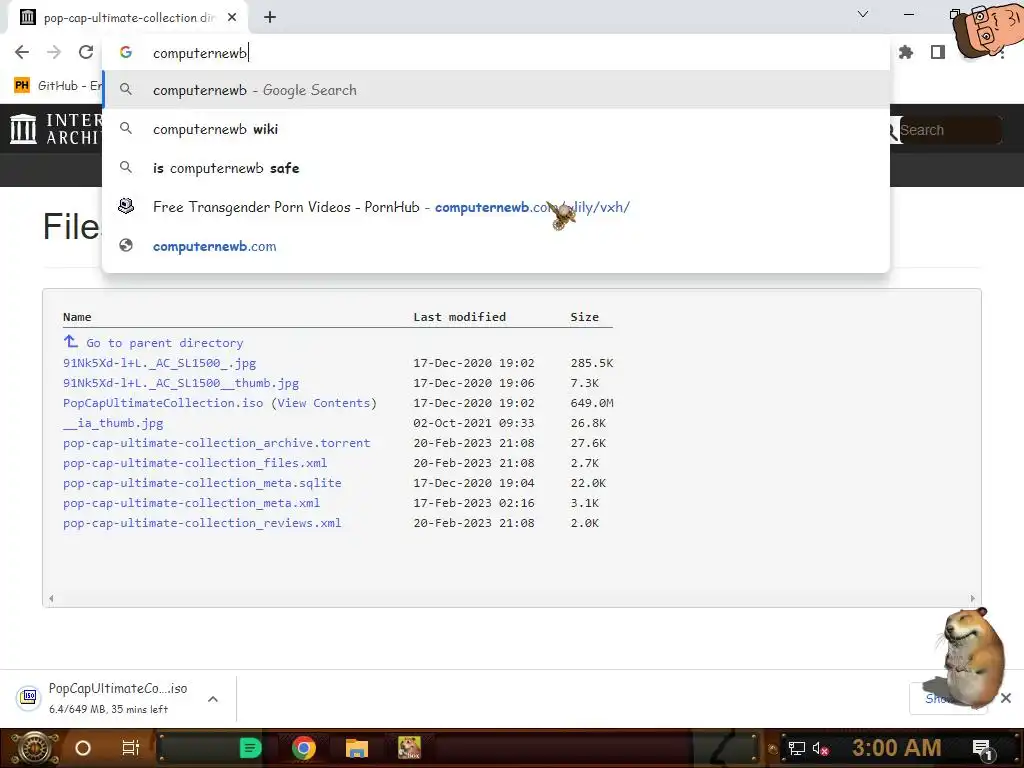Click the 3:00 AM clock

[x=897, y=748]
